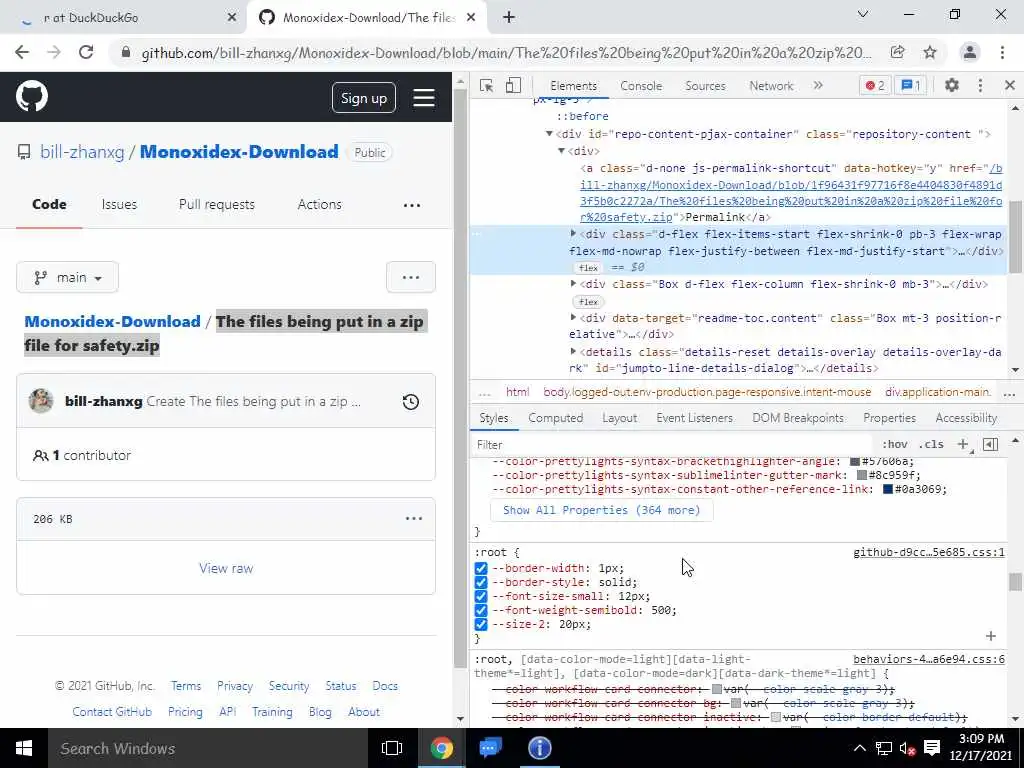The height and width of the screenshot is (768, 1024).
Task: Toggle the device toolbar icon in DevTools
Action: (x=513, y=86)
